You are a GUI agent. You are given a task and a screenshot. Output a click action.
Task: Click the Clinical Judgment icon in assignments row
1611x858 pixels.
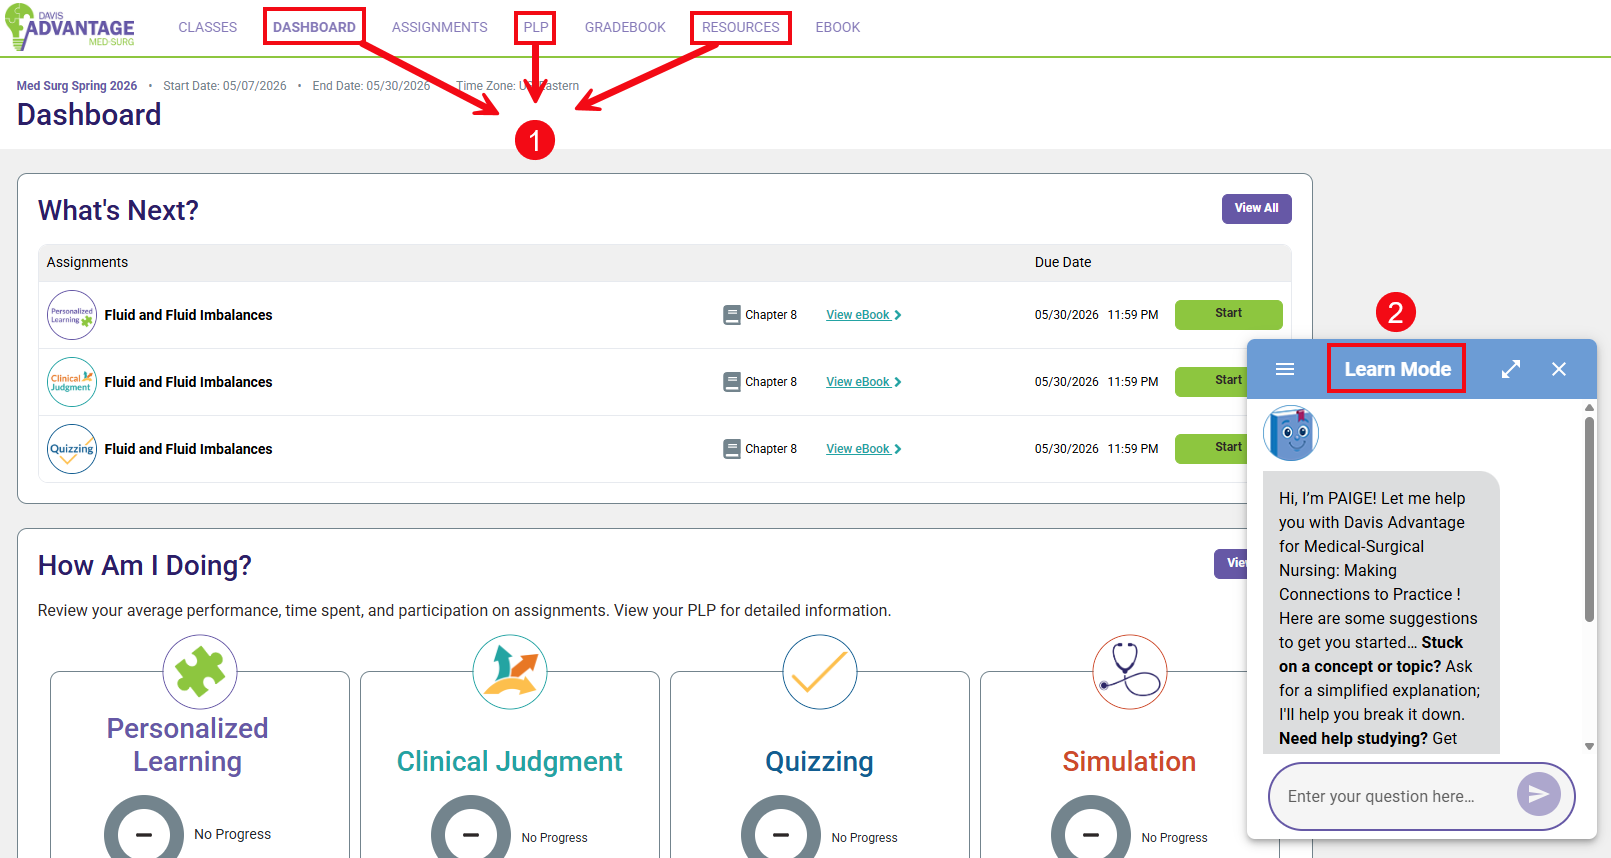[72, 382]
